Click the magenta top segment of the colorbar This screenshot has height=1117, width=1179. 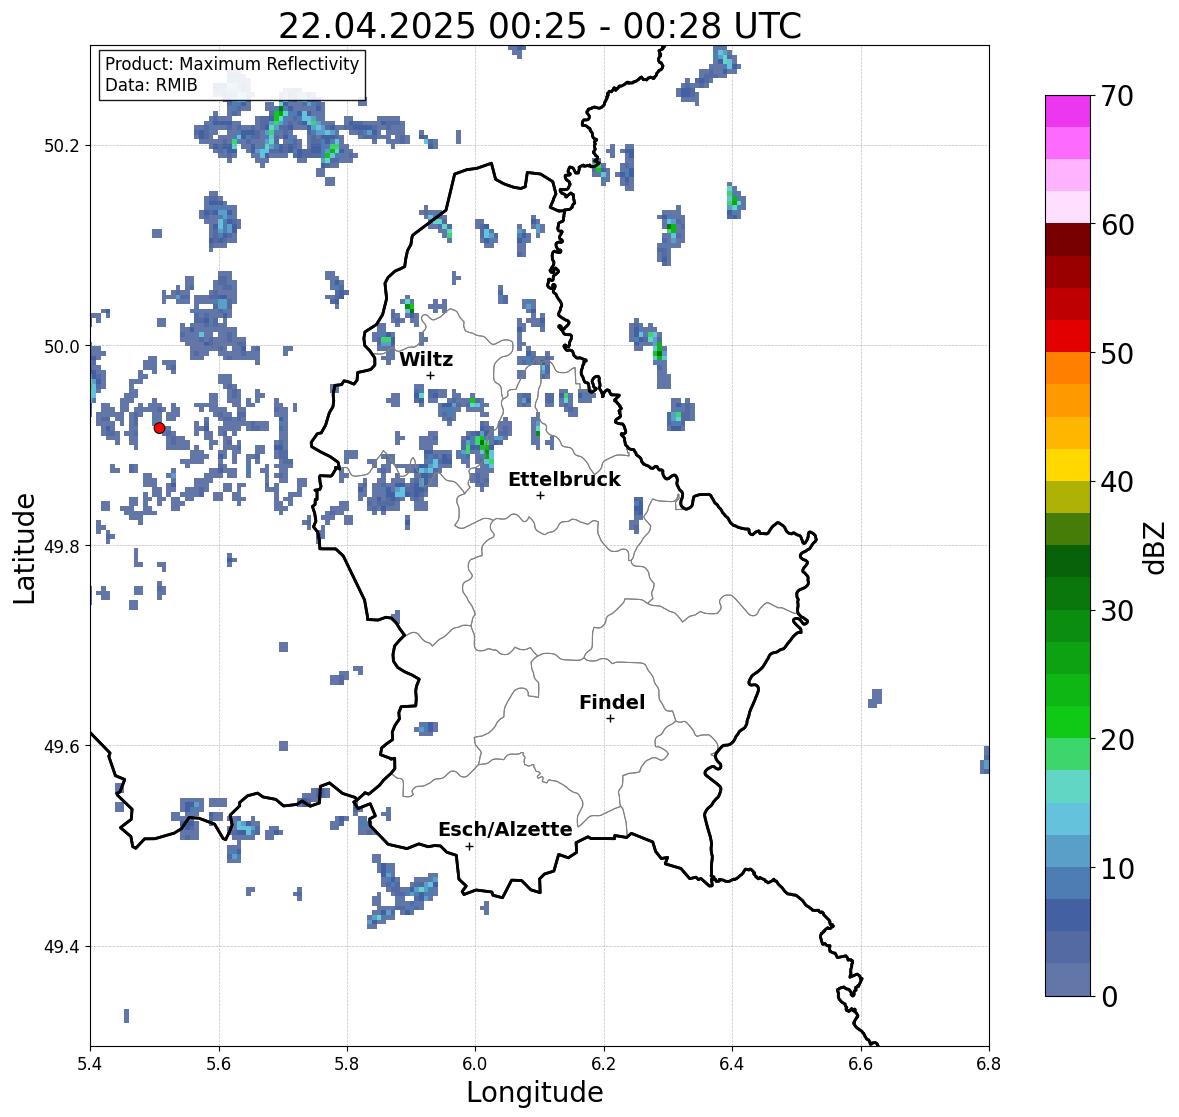(x=1068, y=111)
